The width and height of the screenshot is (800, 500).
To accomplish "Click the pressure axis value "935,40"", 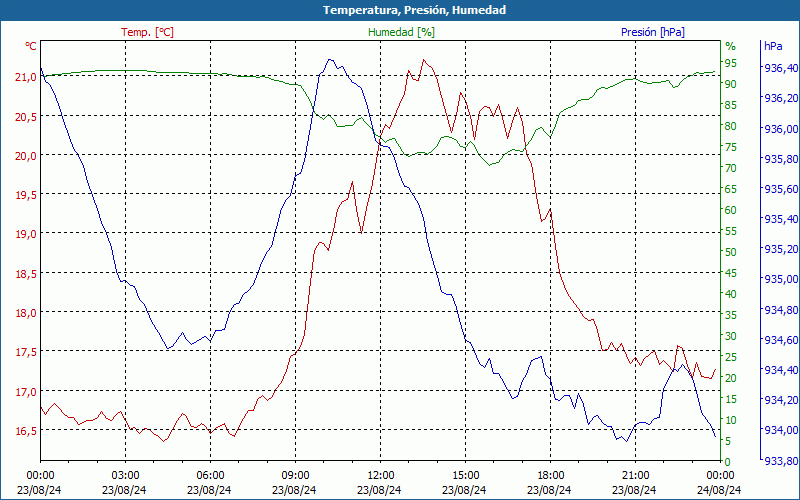I will (x=781, y=219).
